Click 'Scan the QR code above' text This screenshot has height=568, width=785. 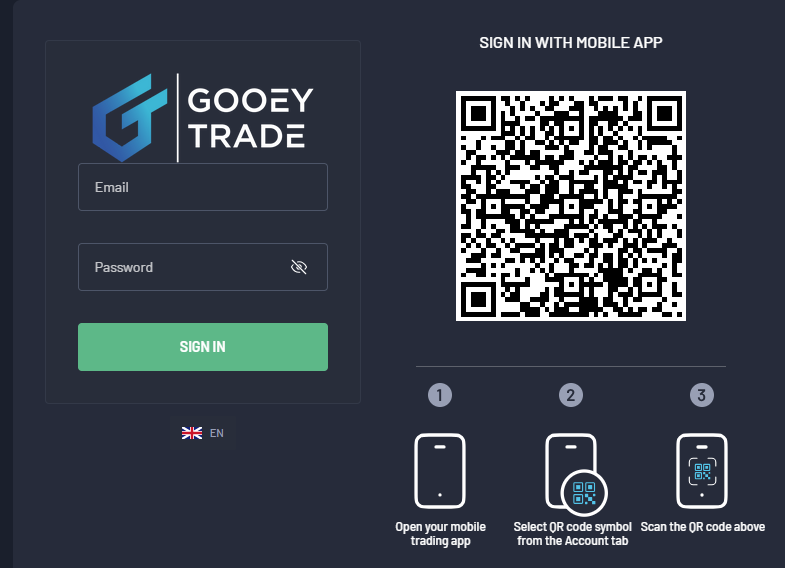[702, 527]
